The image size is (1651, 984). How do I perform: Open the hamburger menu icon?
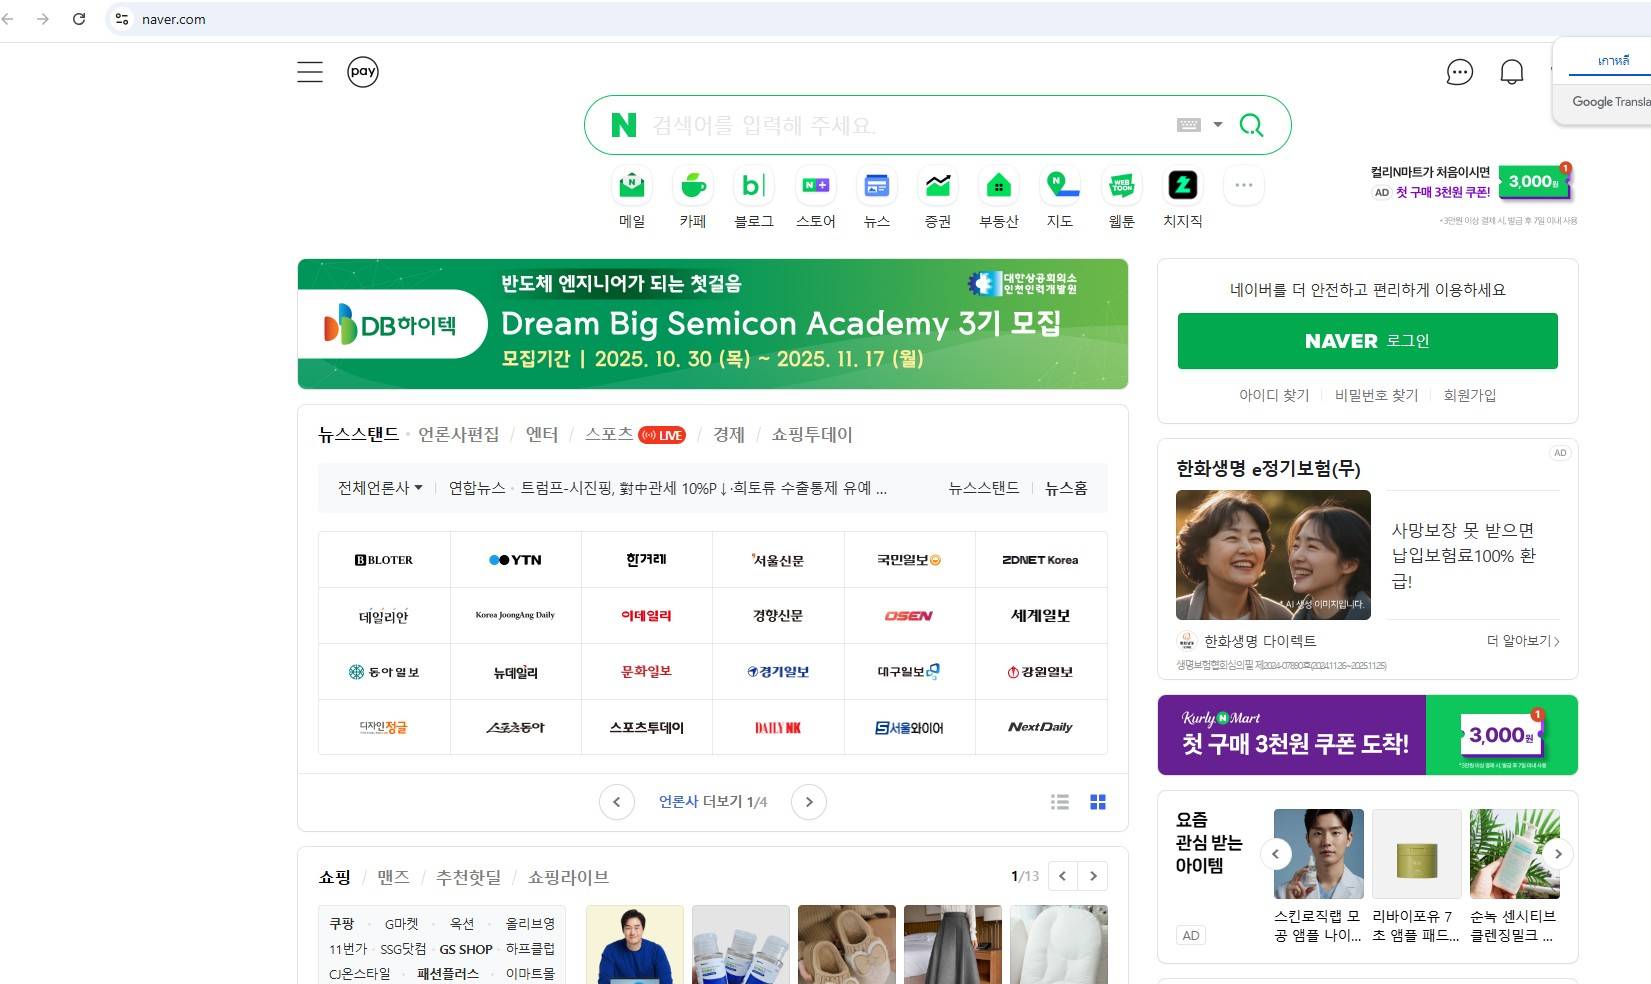click(310, 72)
